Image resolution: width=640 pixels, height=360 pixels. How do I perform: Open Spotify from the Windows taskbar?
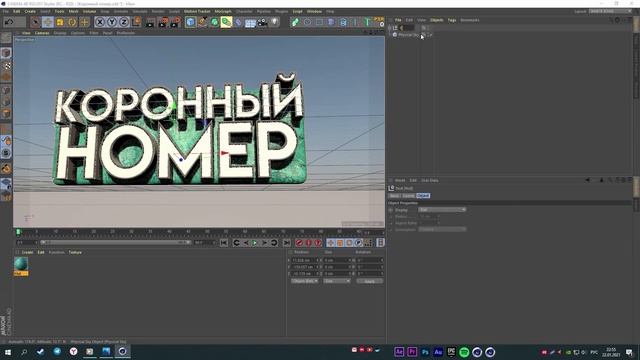(x=464, y=352)
